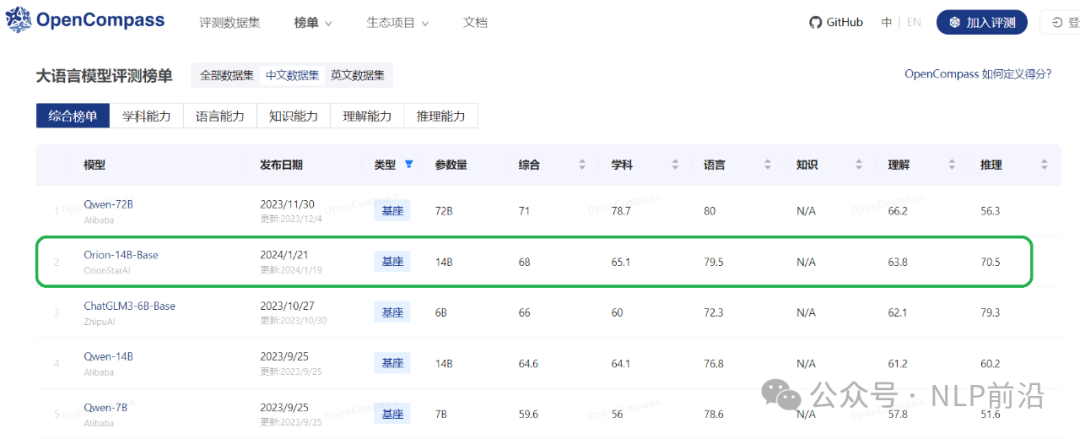The image size is (1080, 439).
Task: Select the 英文数据集 filter
Action: coord(357,75)
